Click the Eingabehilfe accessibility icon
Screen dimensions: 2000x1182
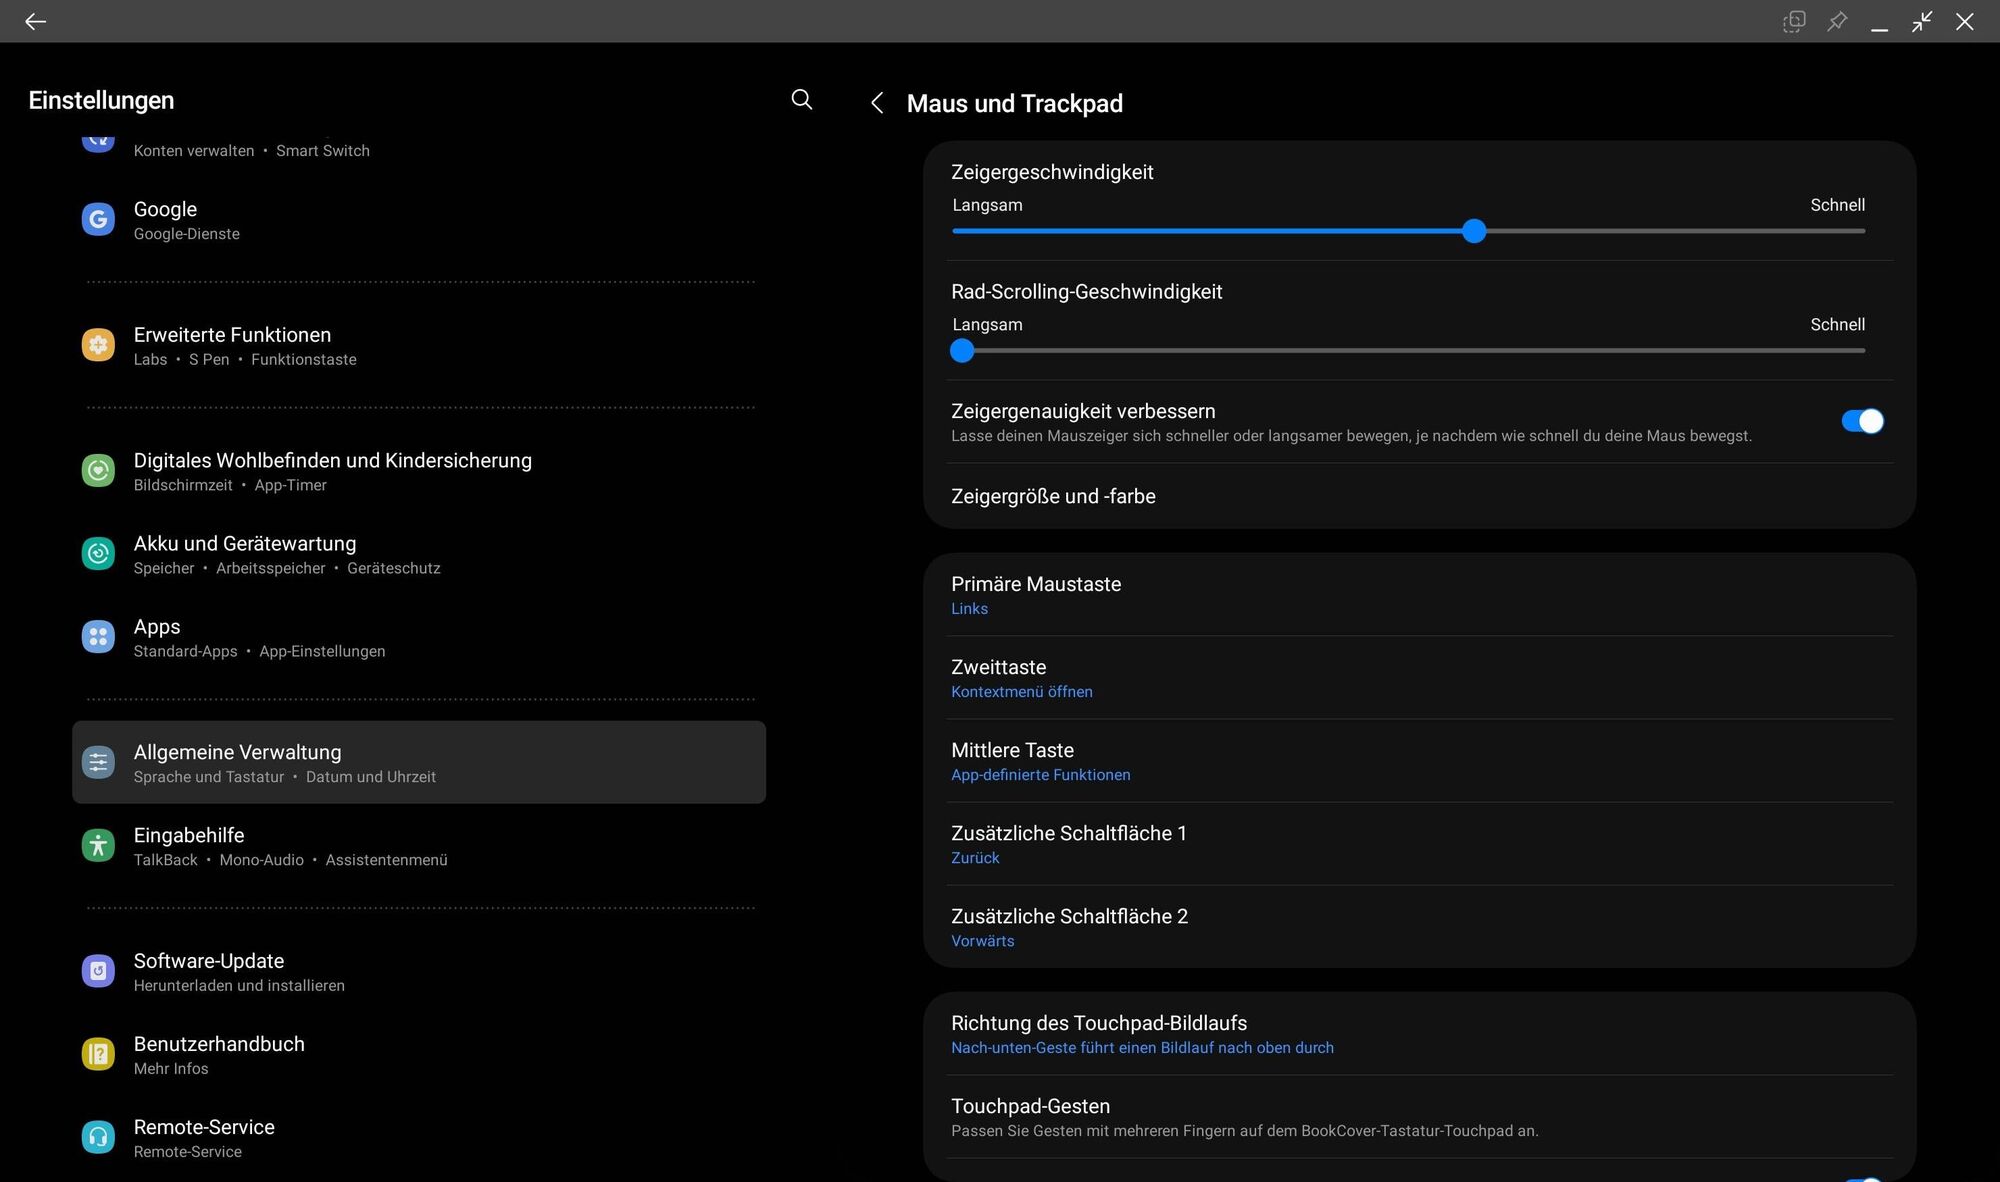click(x=98, y=845)
